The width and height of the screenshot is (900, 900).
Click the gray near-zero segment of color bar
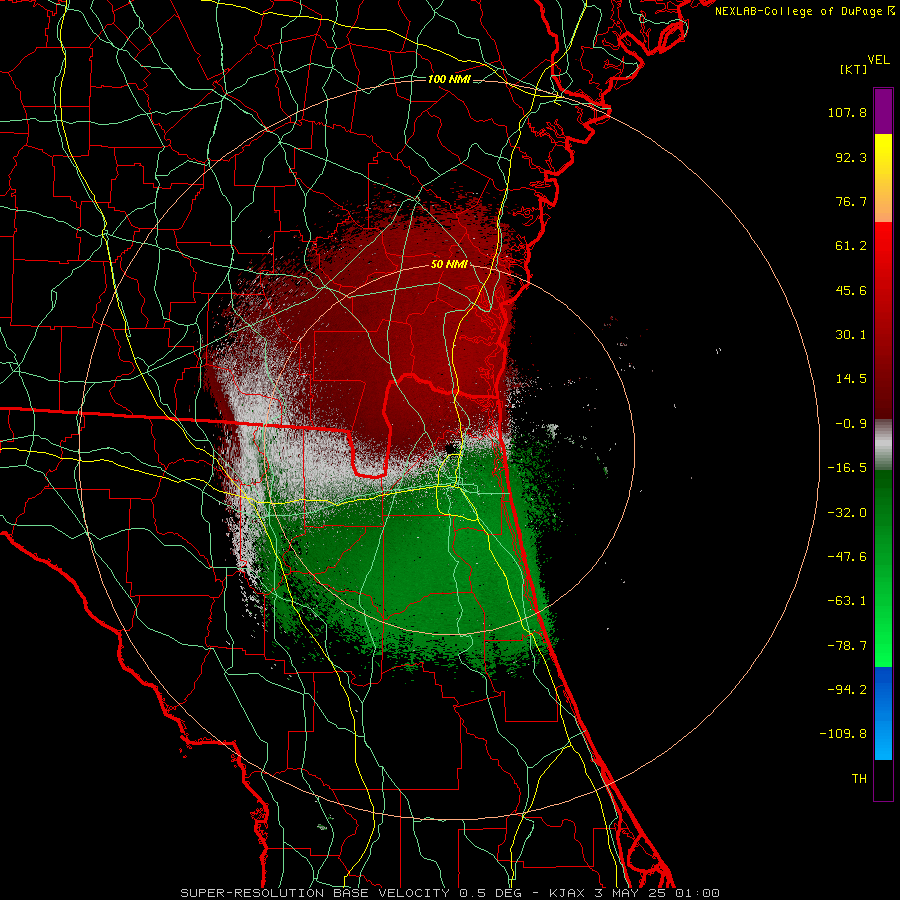pos(883,445)
